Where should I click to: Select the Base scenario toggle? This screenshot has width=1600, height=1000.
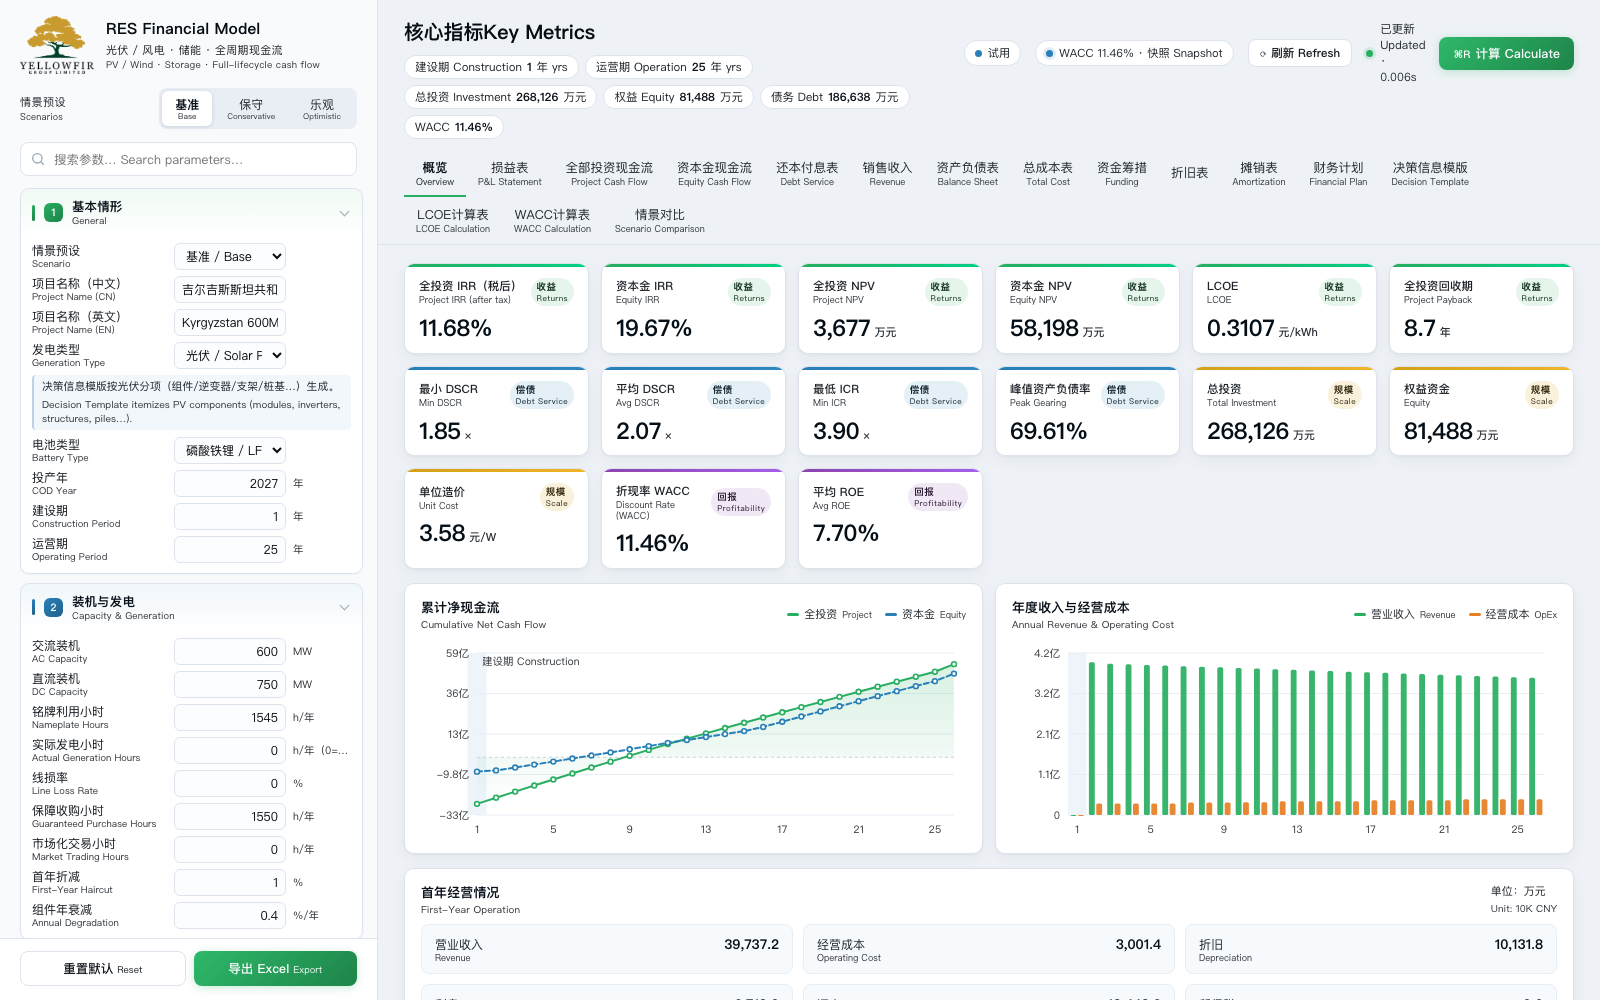click(x=187, y=109)
